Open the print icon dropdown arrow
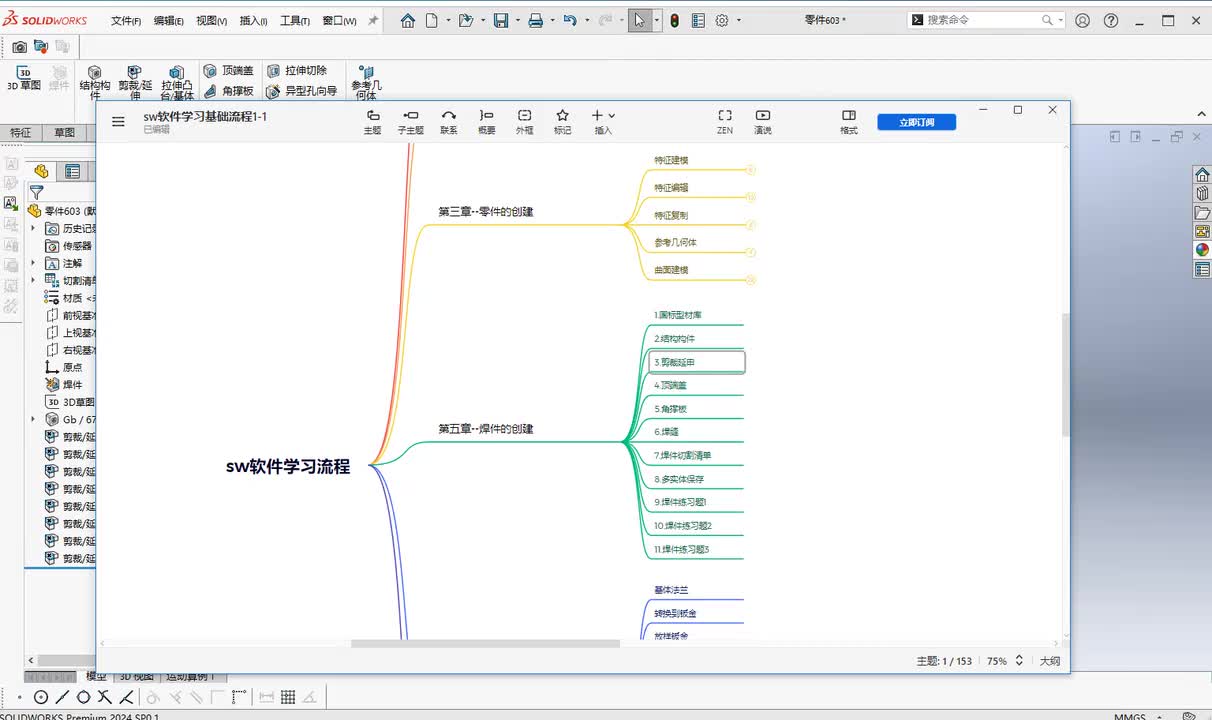The height and width of the screenshot is (720, 1212). (x=551, y=20)
